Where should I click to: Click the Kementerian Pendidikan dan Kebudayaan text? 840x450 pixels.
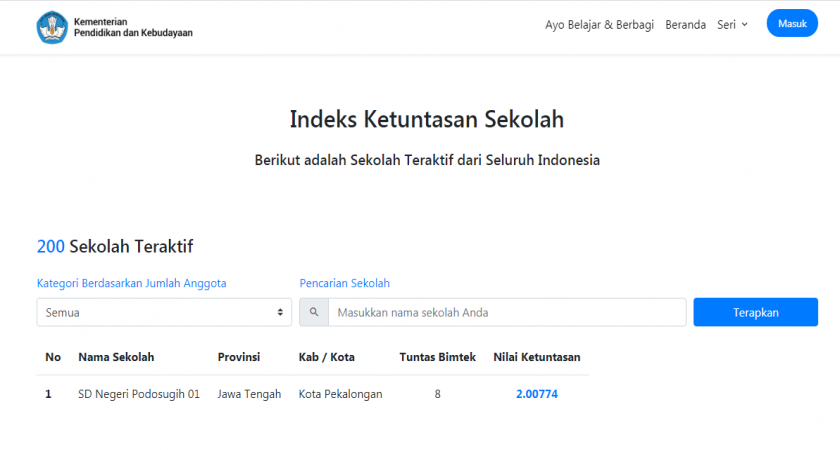[133, 27]
